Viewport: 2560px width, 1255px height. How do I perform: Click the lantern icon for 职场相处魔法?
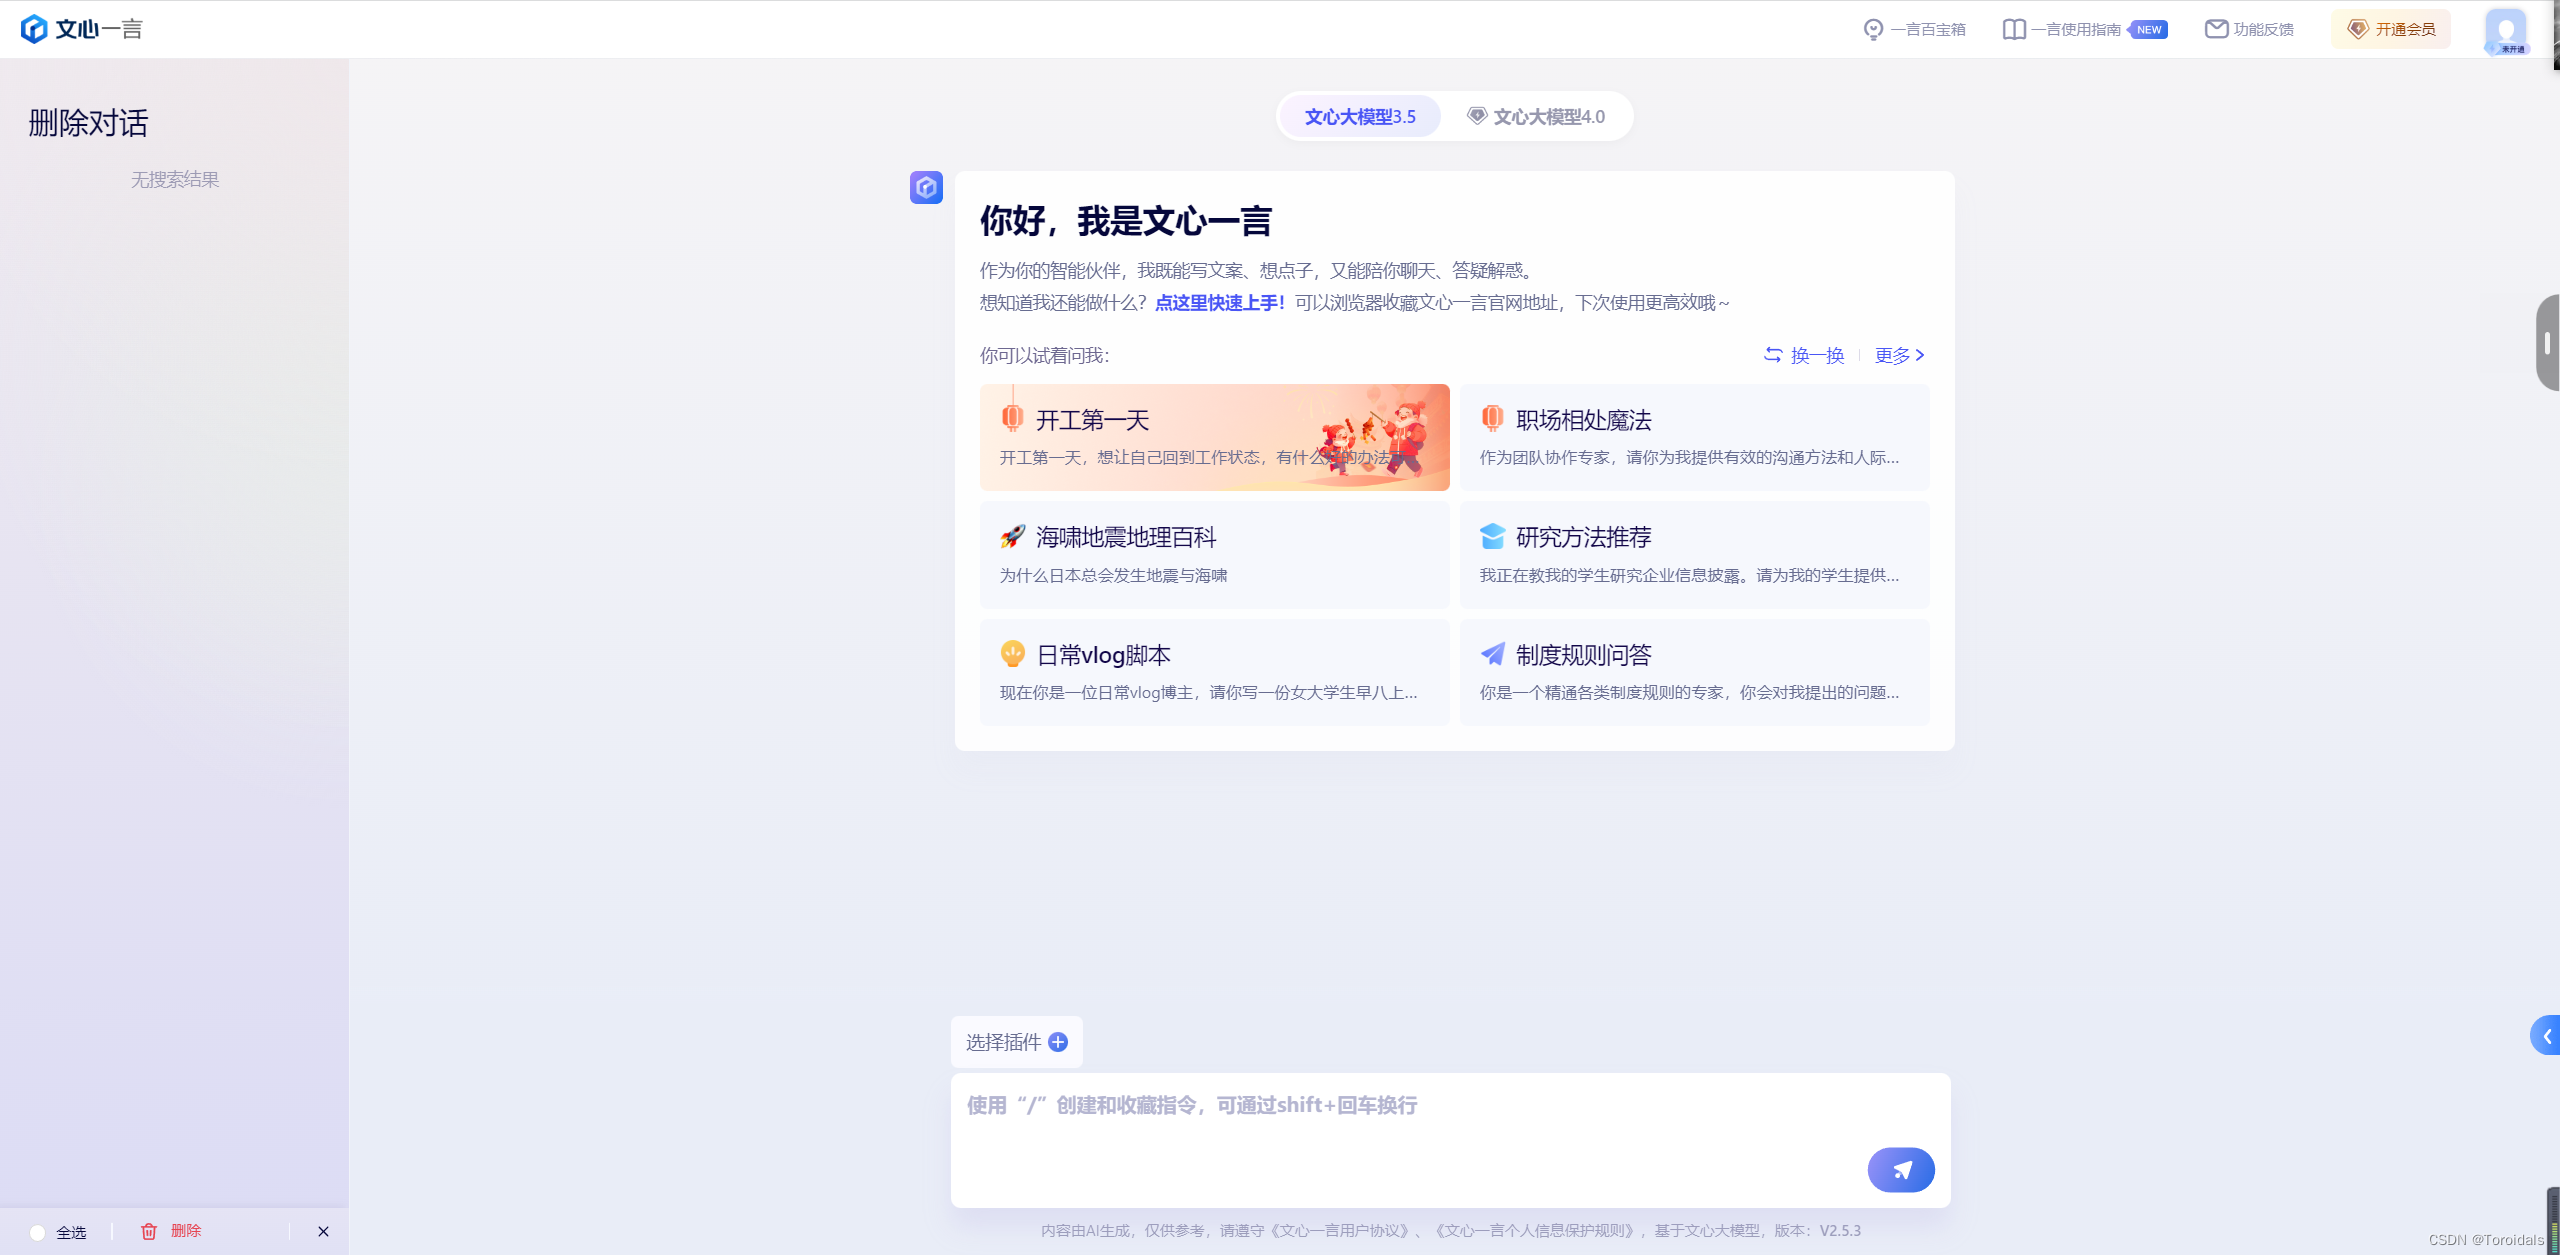click(x=1493, y=418)
